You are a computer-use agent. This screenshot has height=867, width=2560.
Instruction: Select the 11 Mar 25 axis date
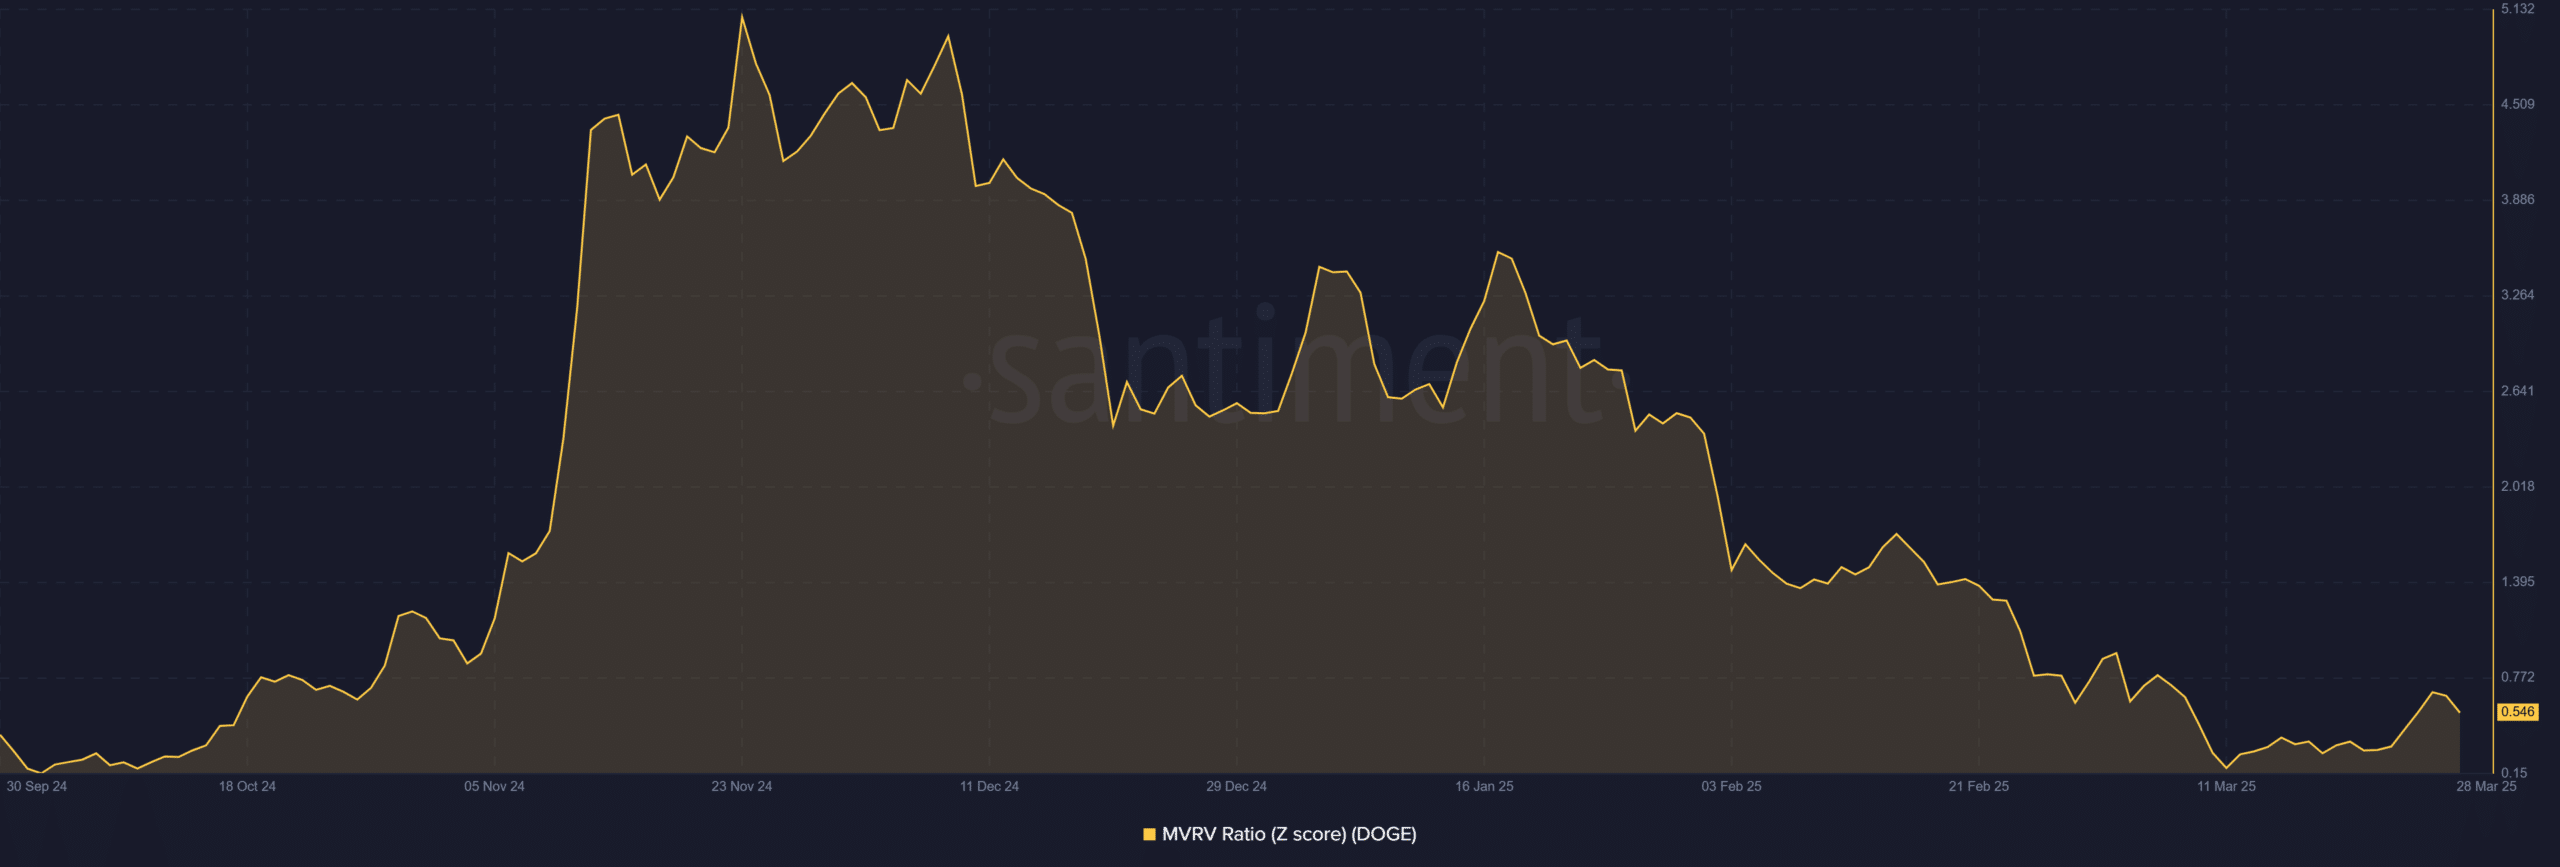[x=2226, y=786]
